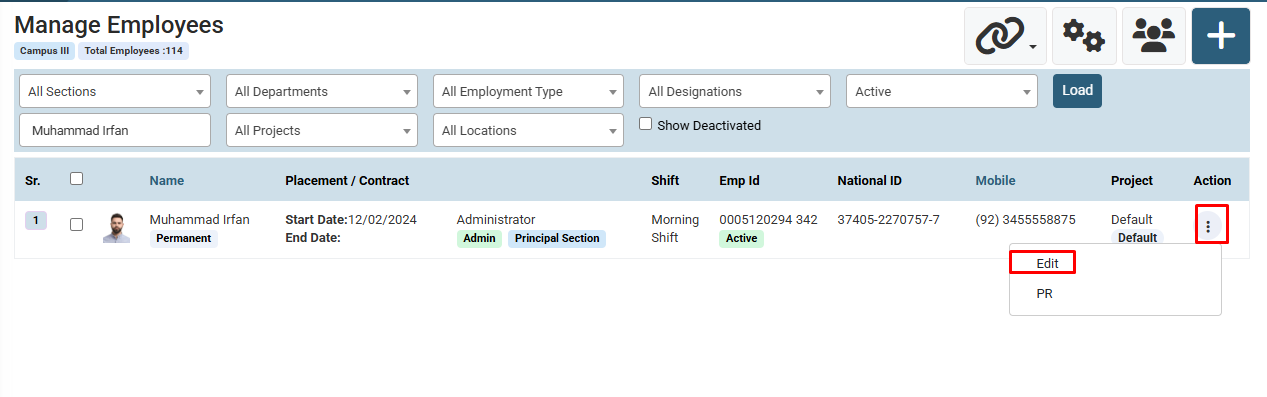
Task: Toggle the Show Deactivated checkbox
Action: [x=646, y=124]
